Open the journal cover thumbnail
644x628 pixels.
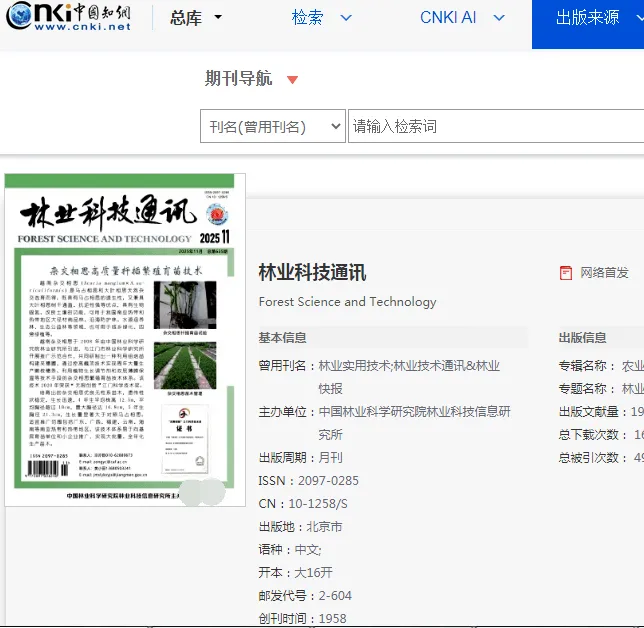(x=125, y=340)
